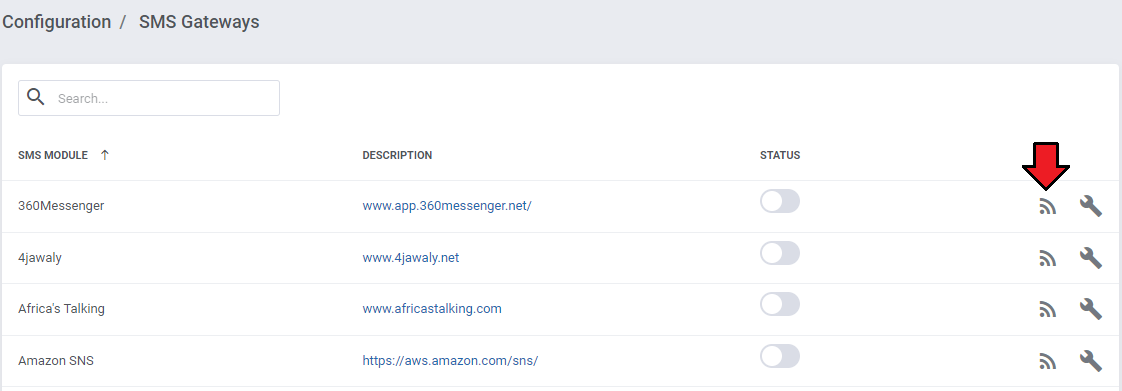
Task: Enable the 360Messenger status toggle
Action: 780,201
